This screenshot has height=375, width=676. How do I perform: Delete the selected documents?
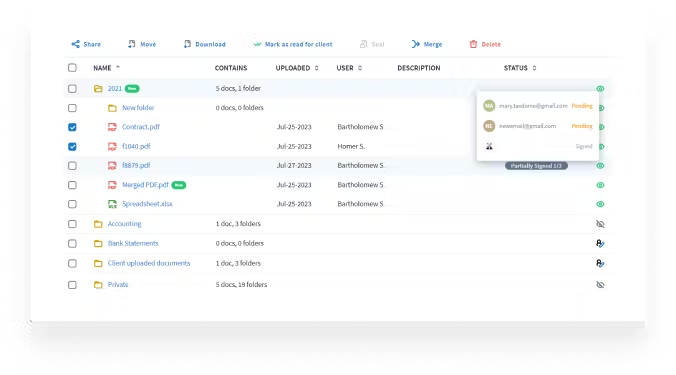485,44
